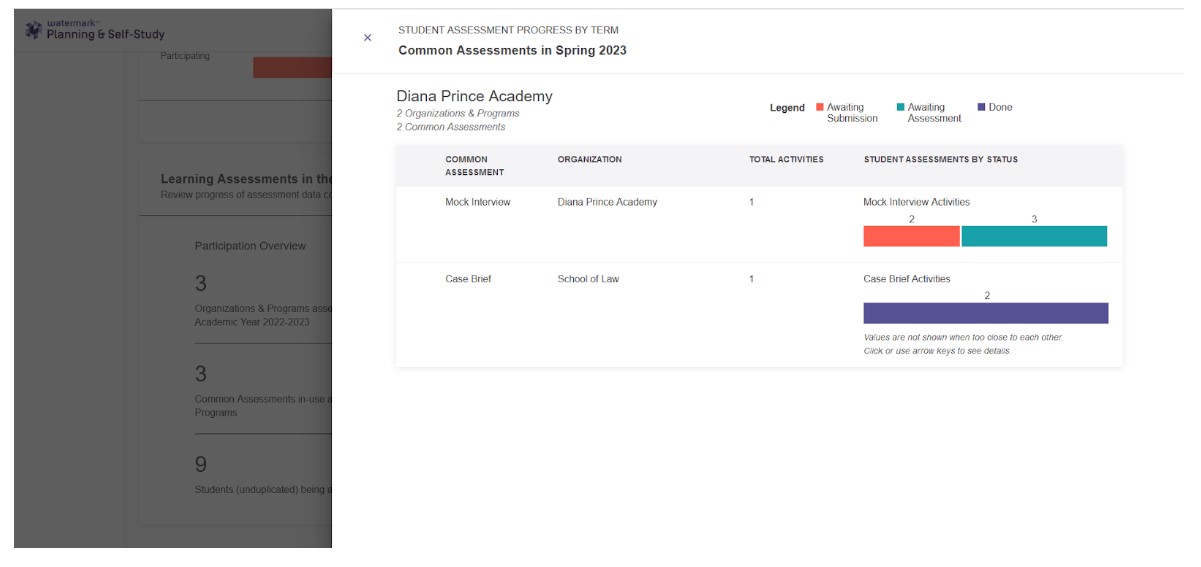
Task: Close the Student Assessment Progress panel
Action: 367,38
